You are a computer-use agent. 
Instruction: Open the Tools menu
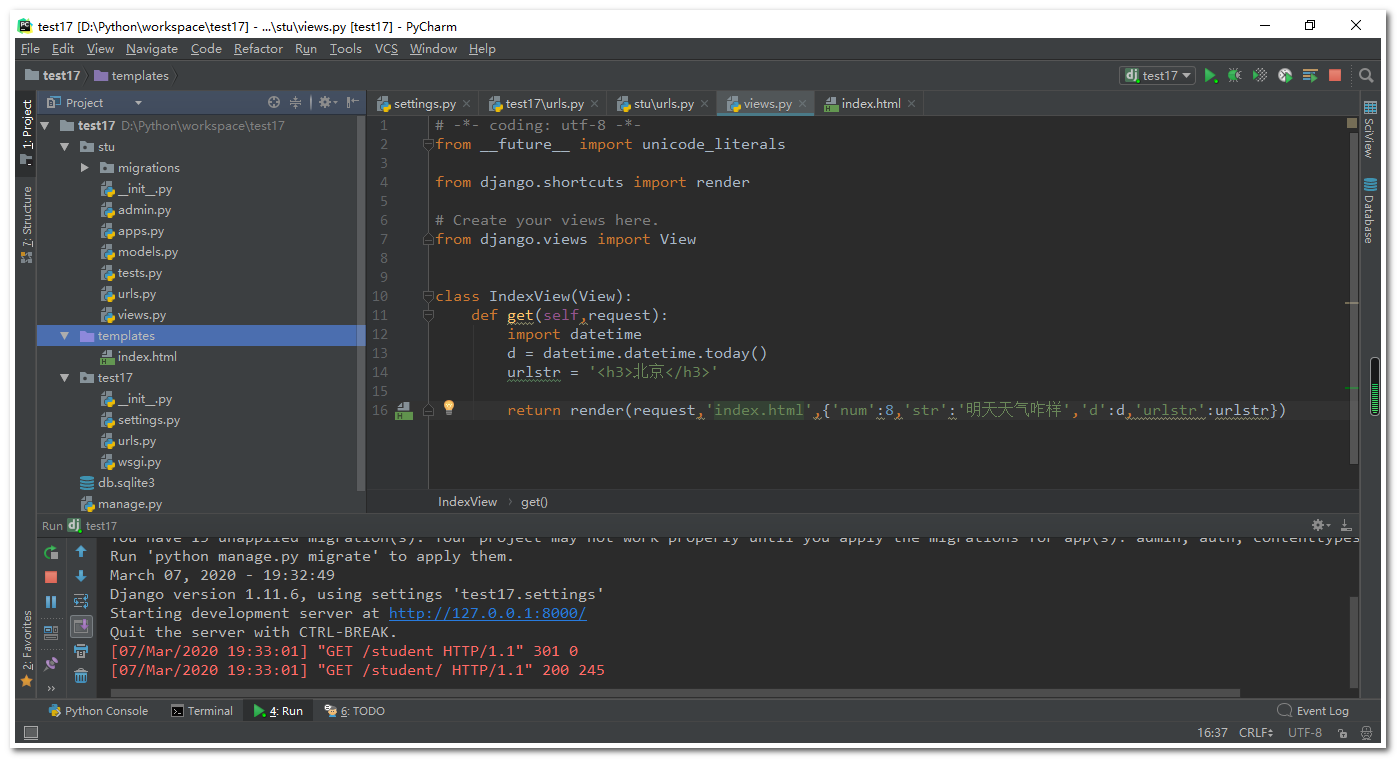pos(346,48)
